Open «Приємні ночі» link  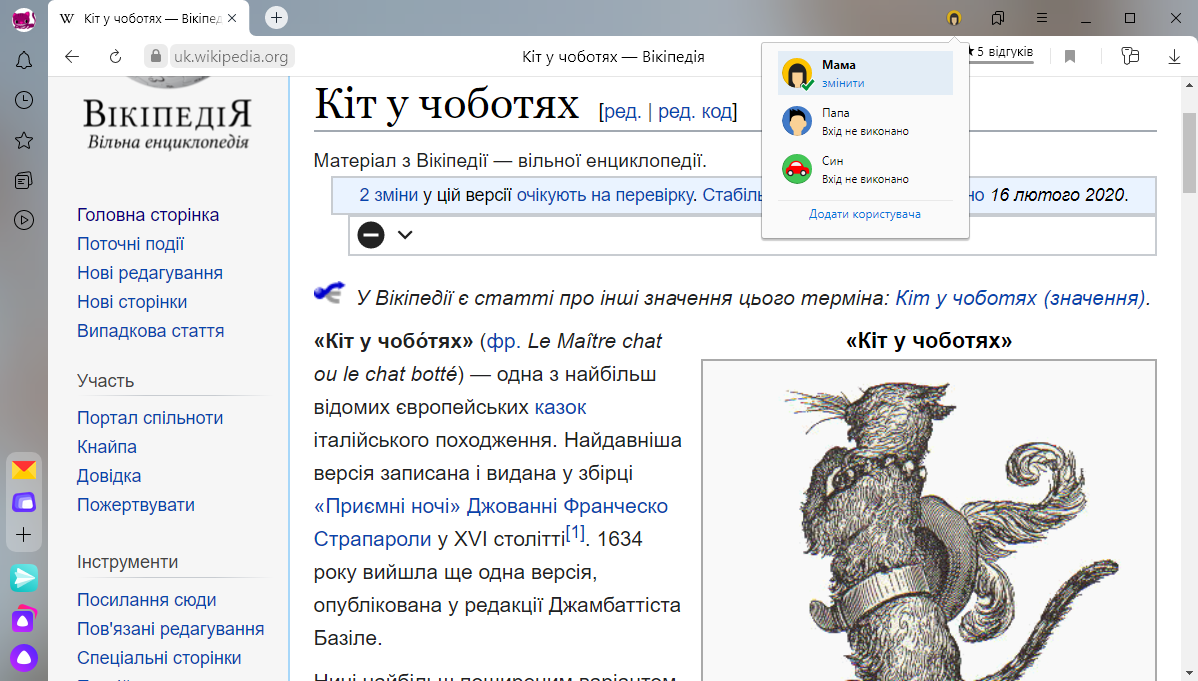click(387, 506)
